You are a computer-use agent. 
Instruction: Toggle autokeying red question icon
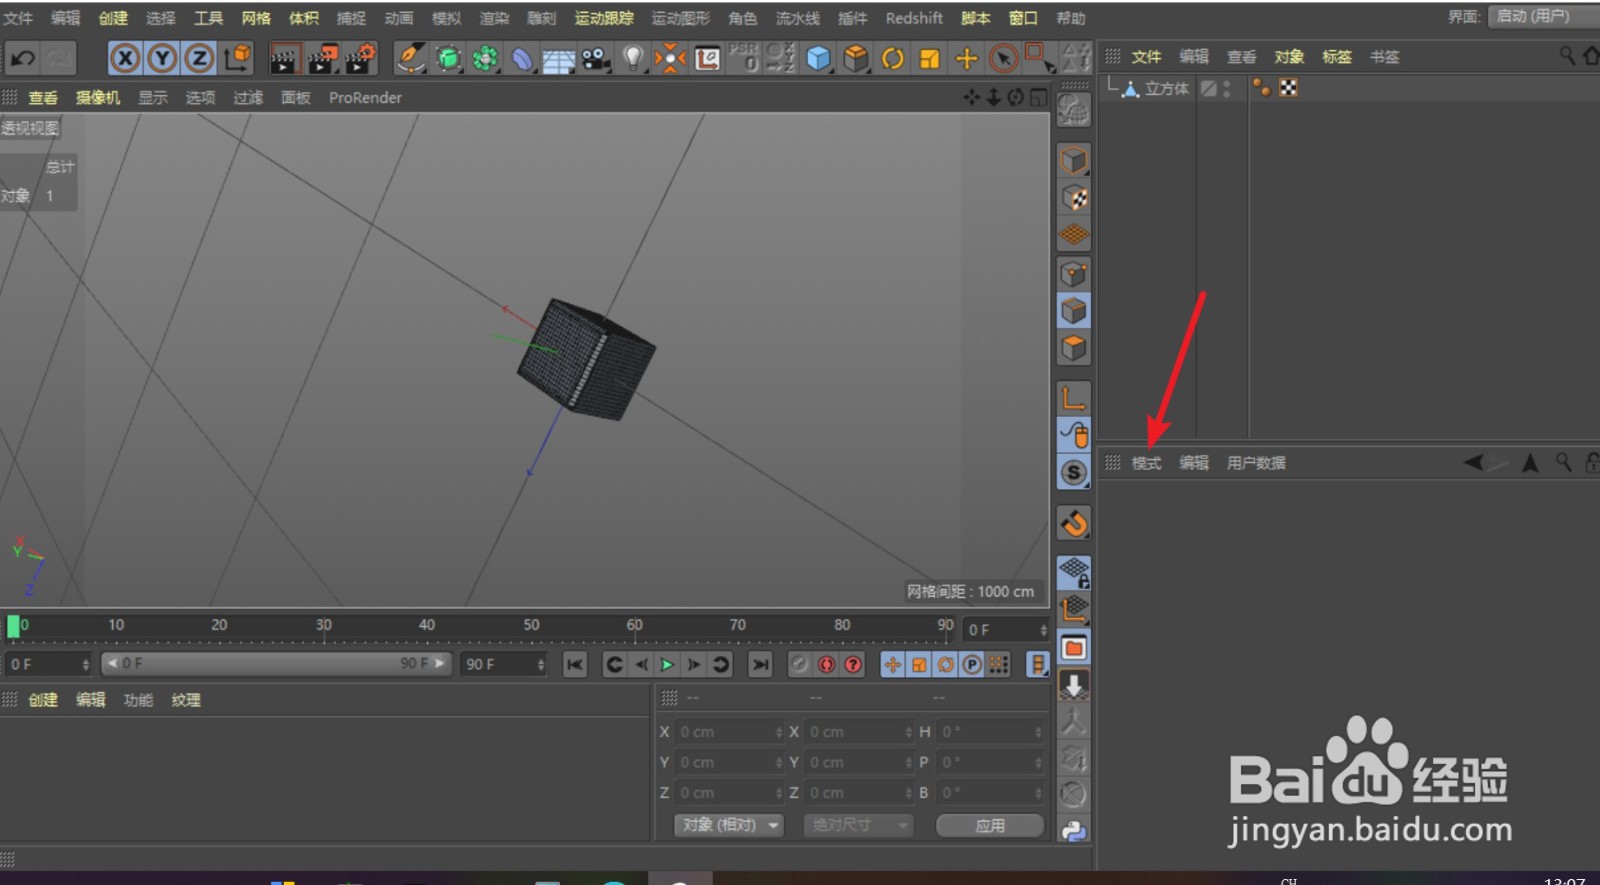coord(852,664)
